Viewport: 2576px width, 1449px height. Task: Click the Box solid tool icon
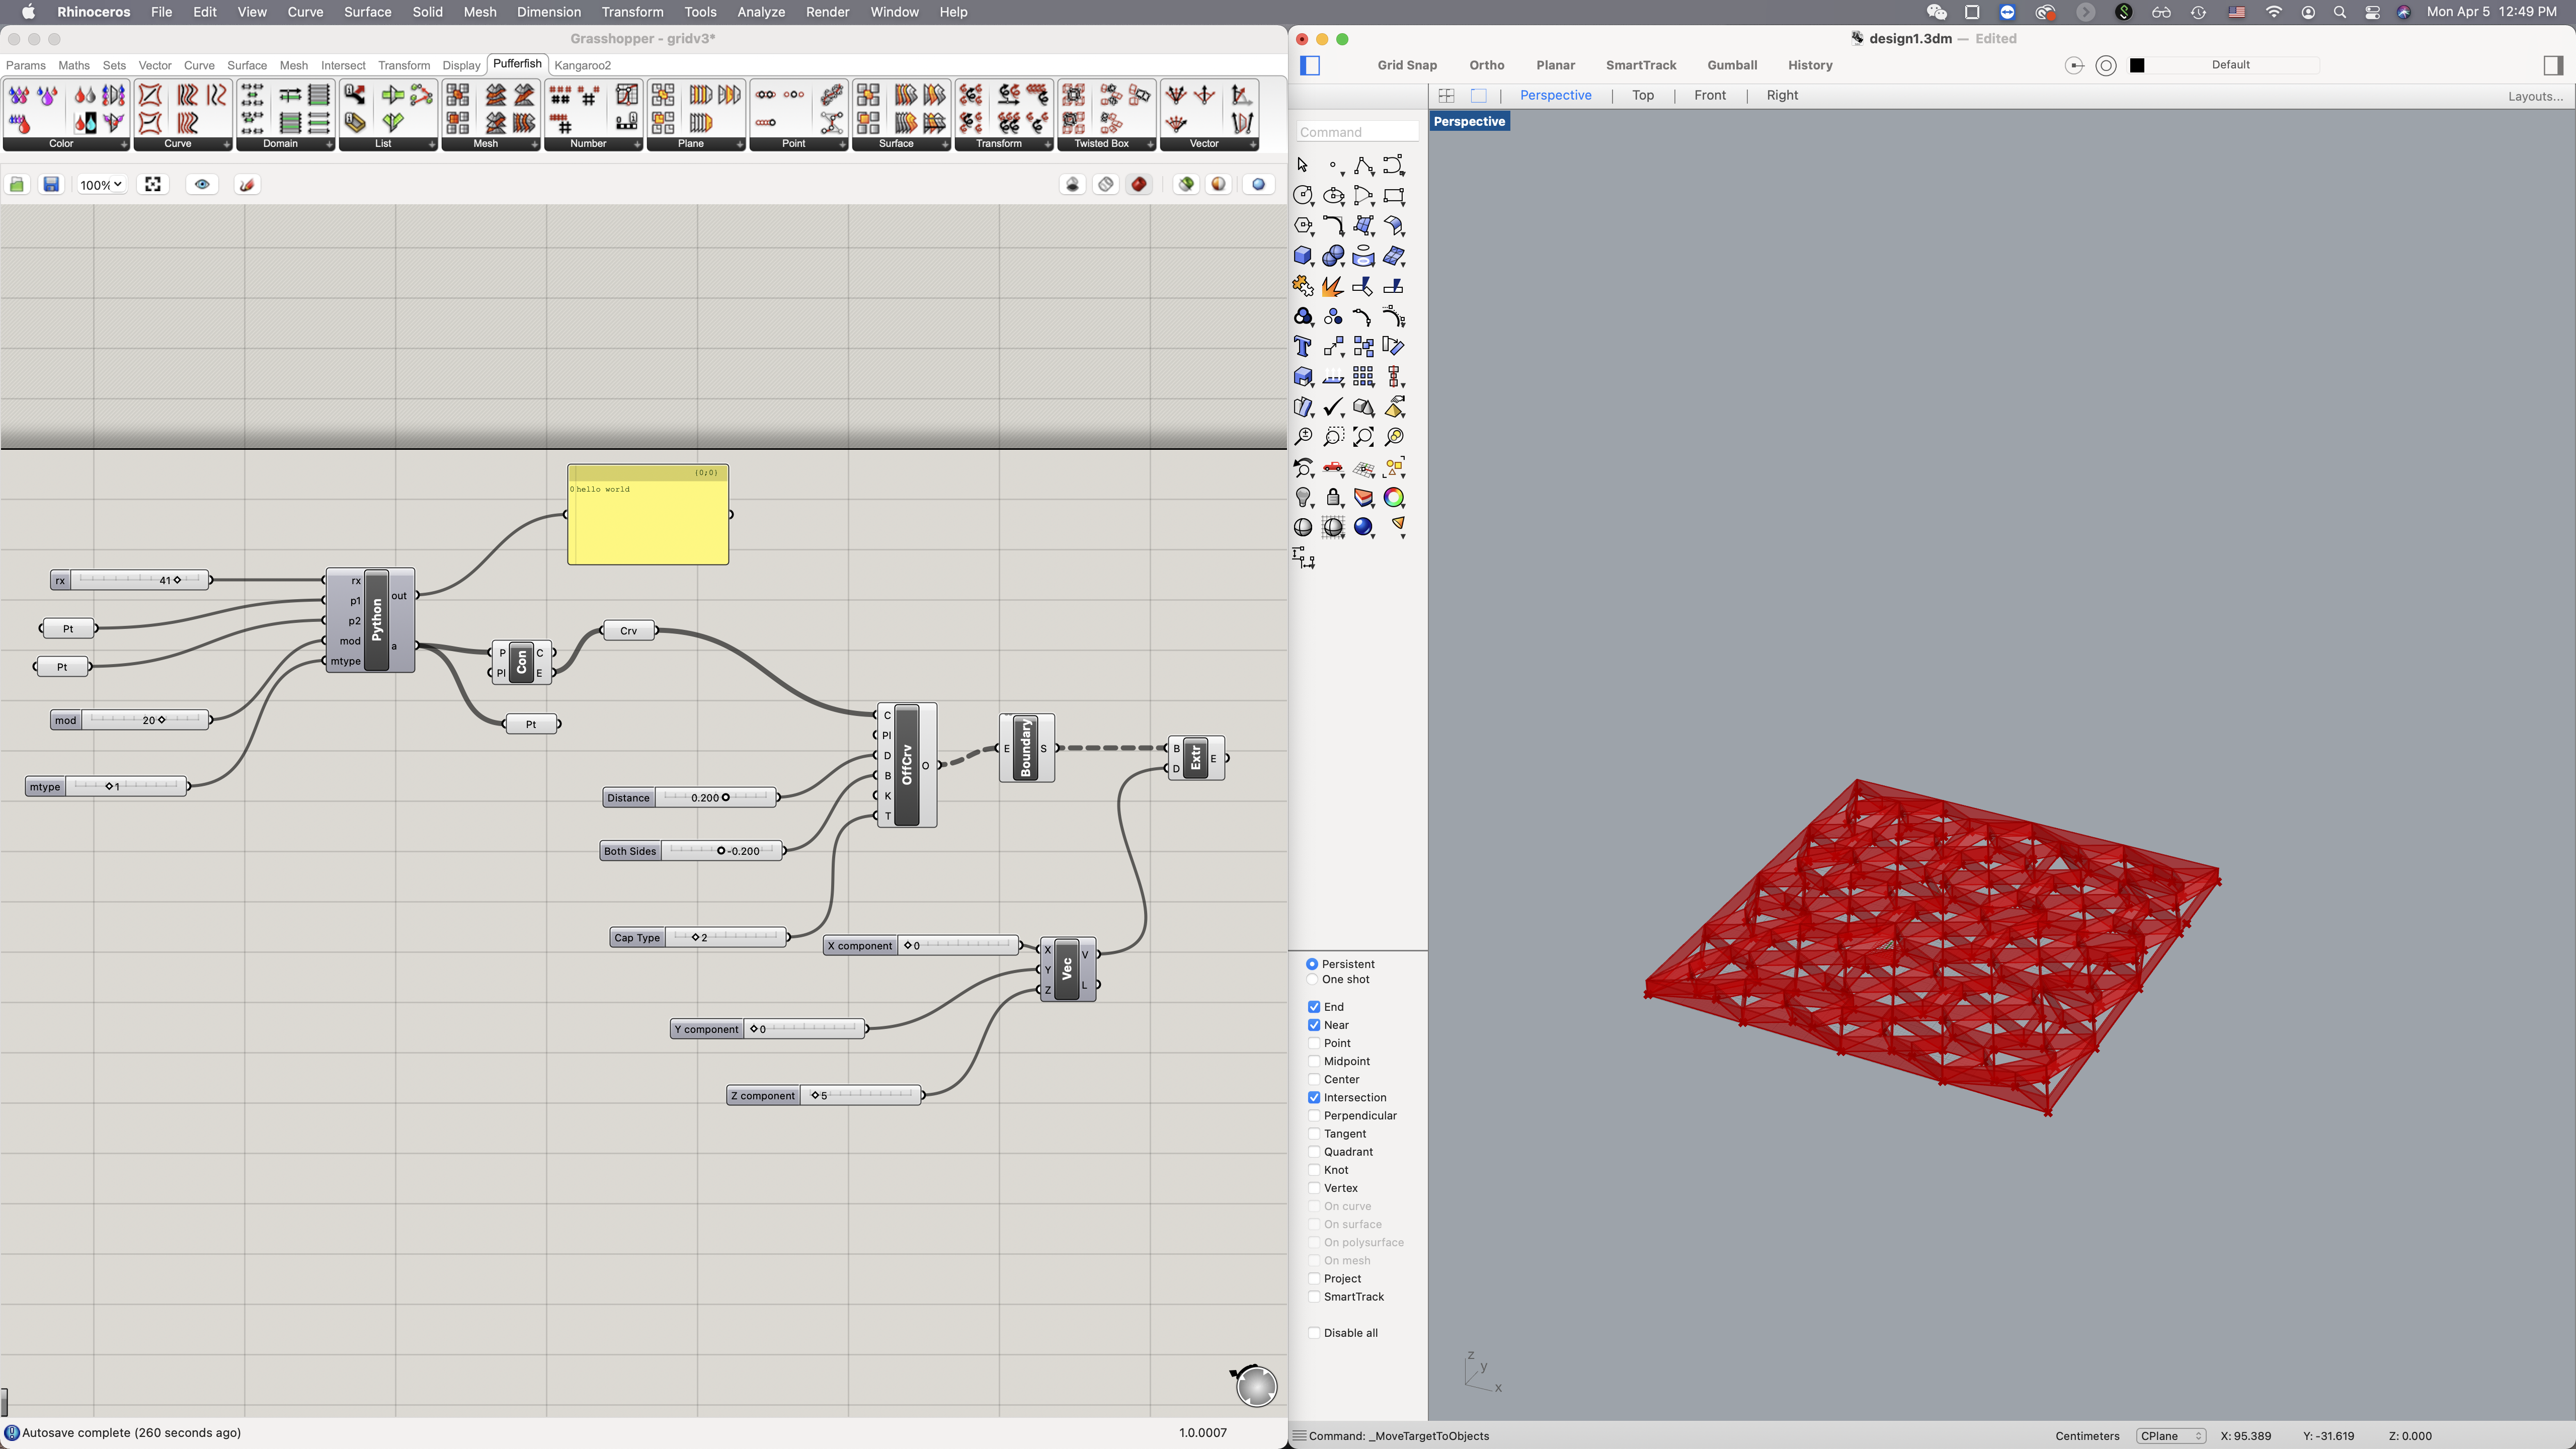pyautogui.click(x=1303, y=257)
